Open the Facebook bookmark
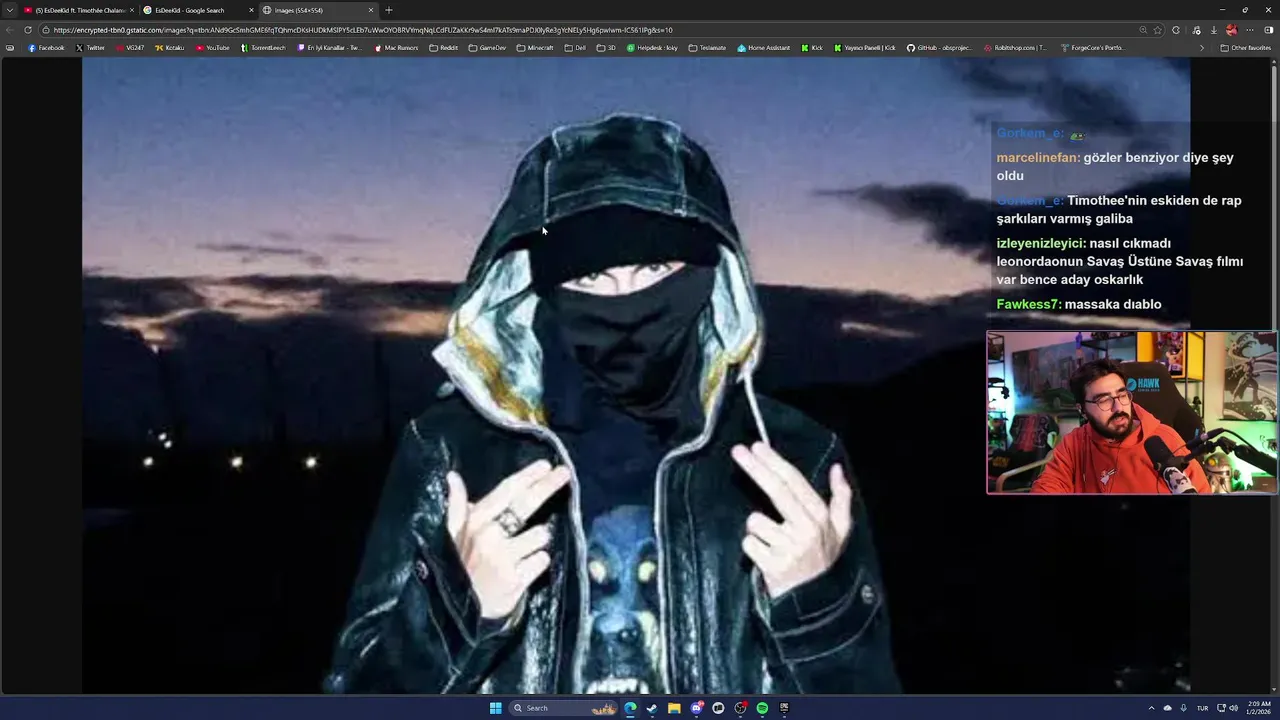 tap(46, 48)
